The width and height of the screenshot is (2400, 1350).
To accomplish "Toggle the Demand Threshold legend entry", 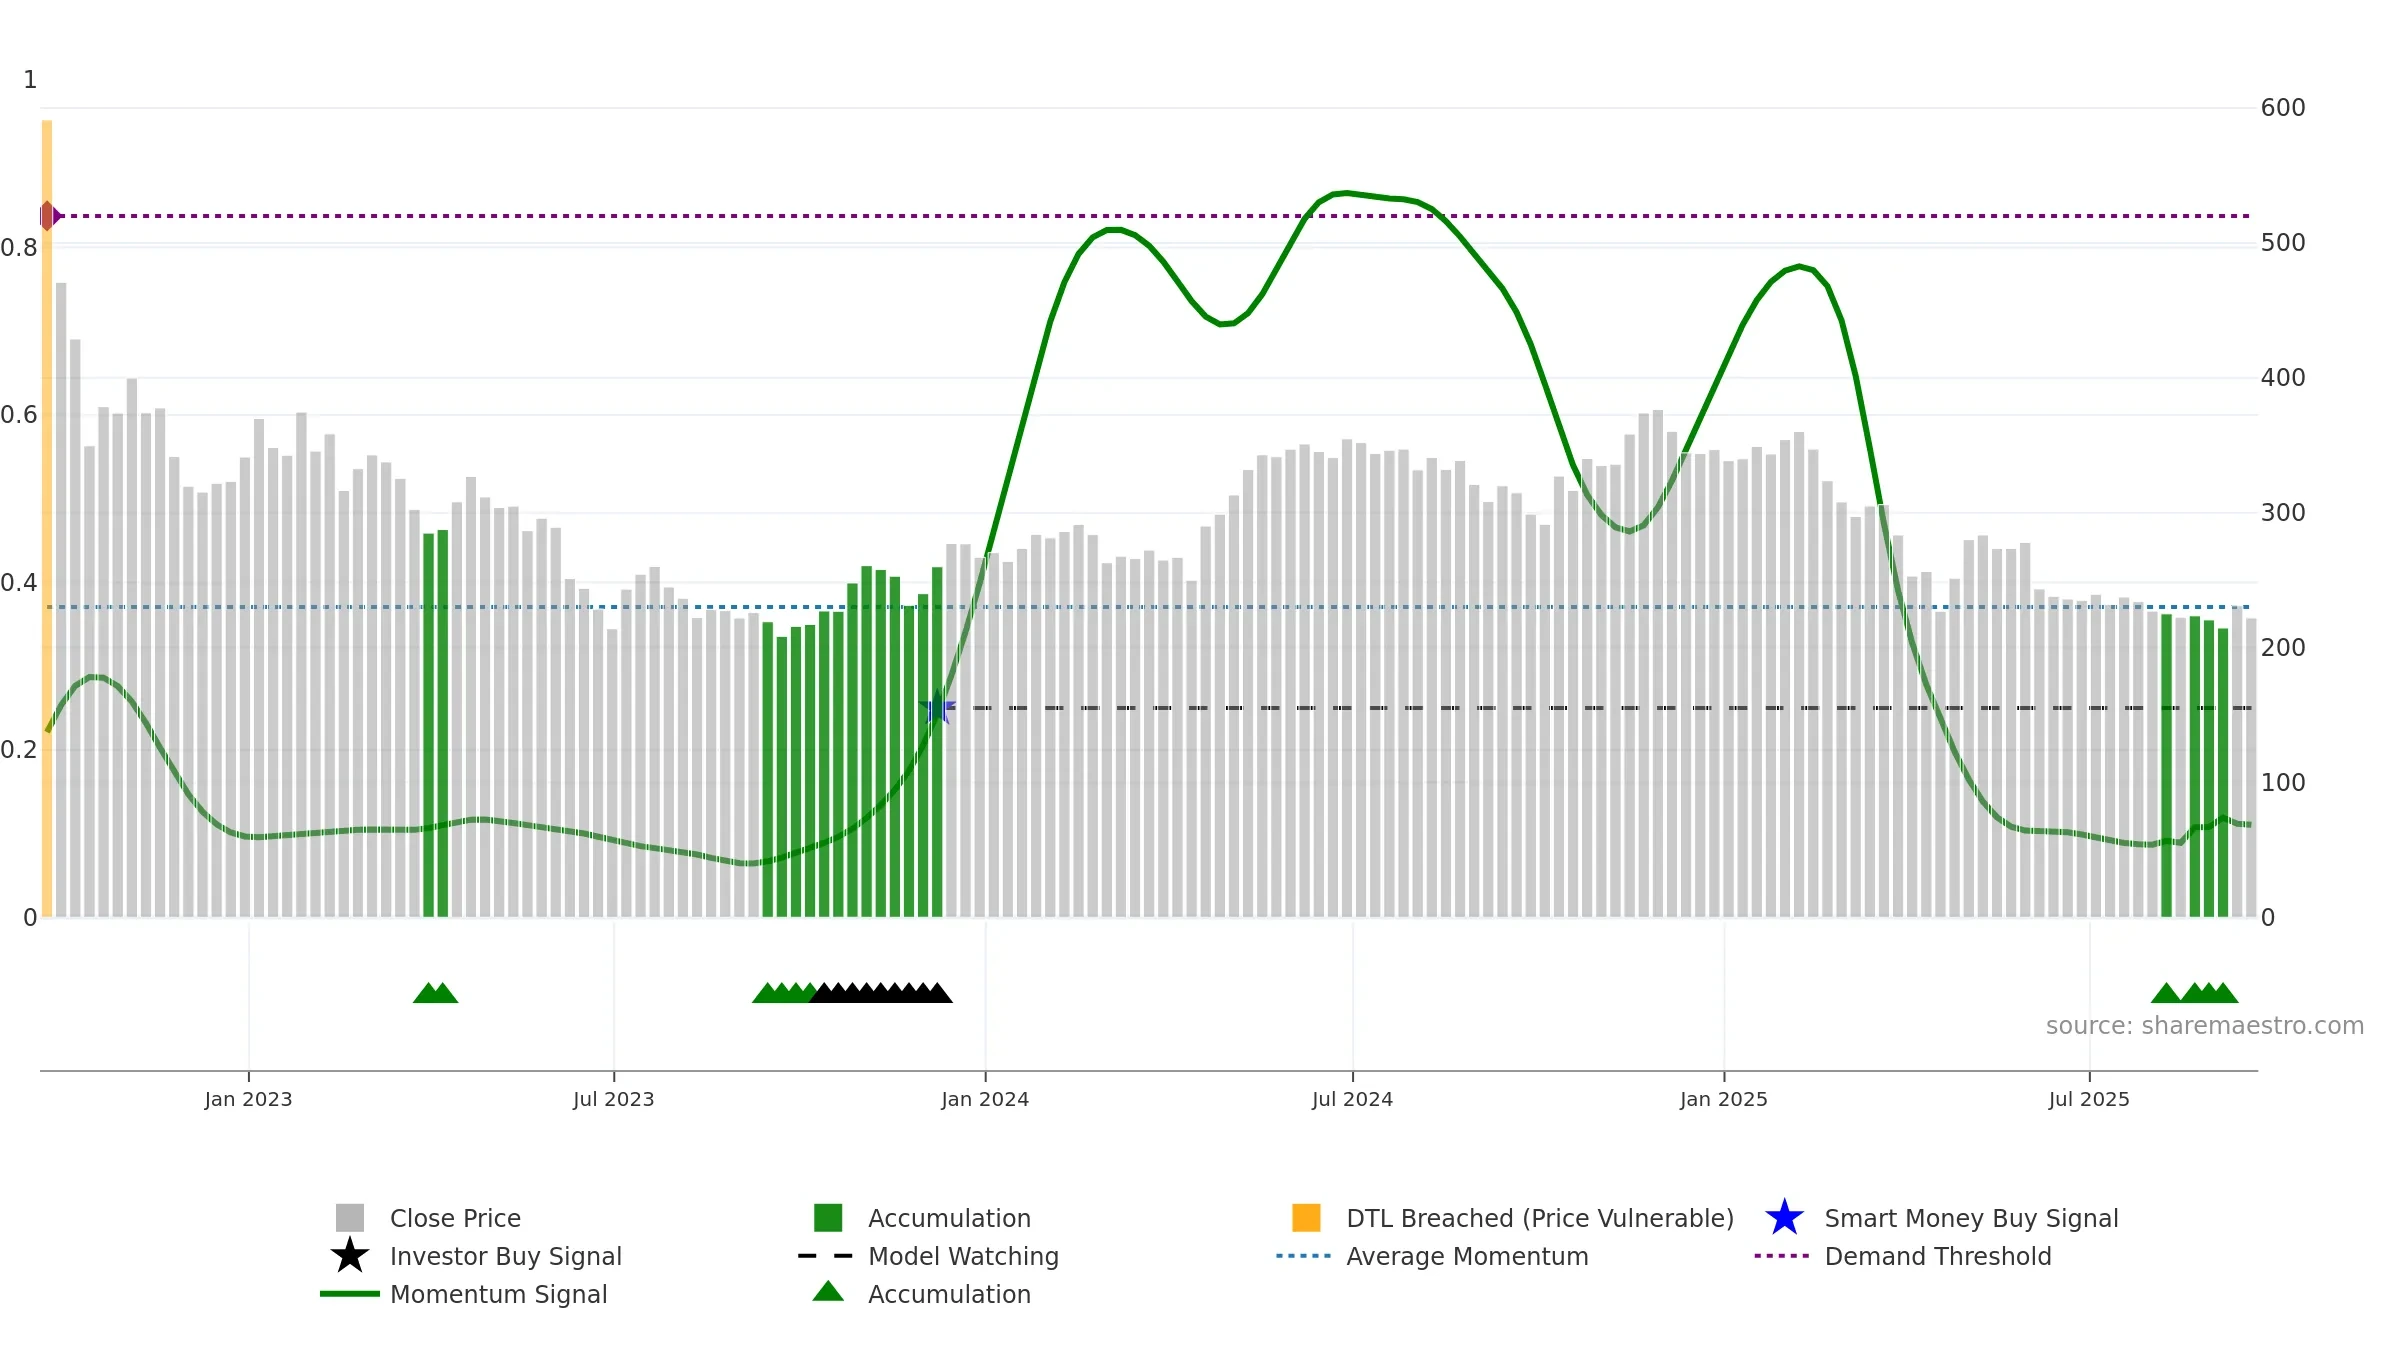I will tap(1938, 1256).
